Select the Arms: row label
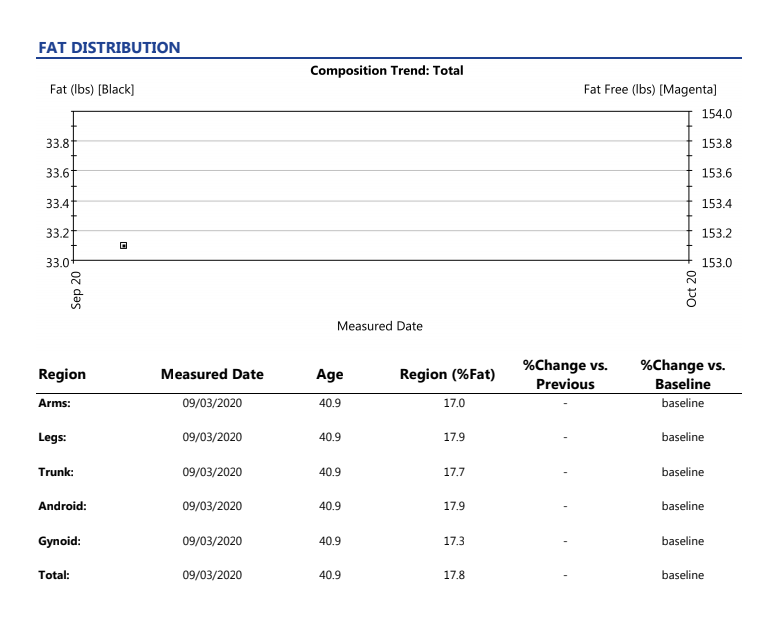 [x=54, y=403]
